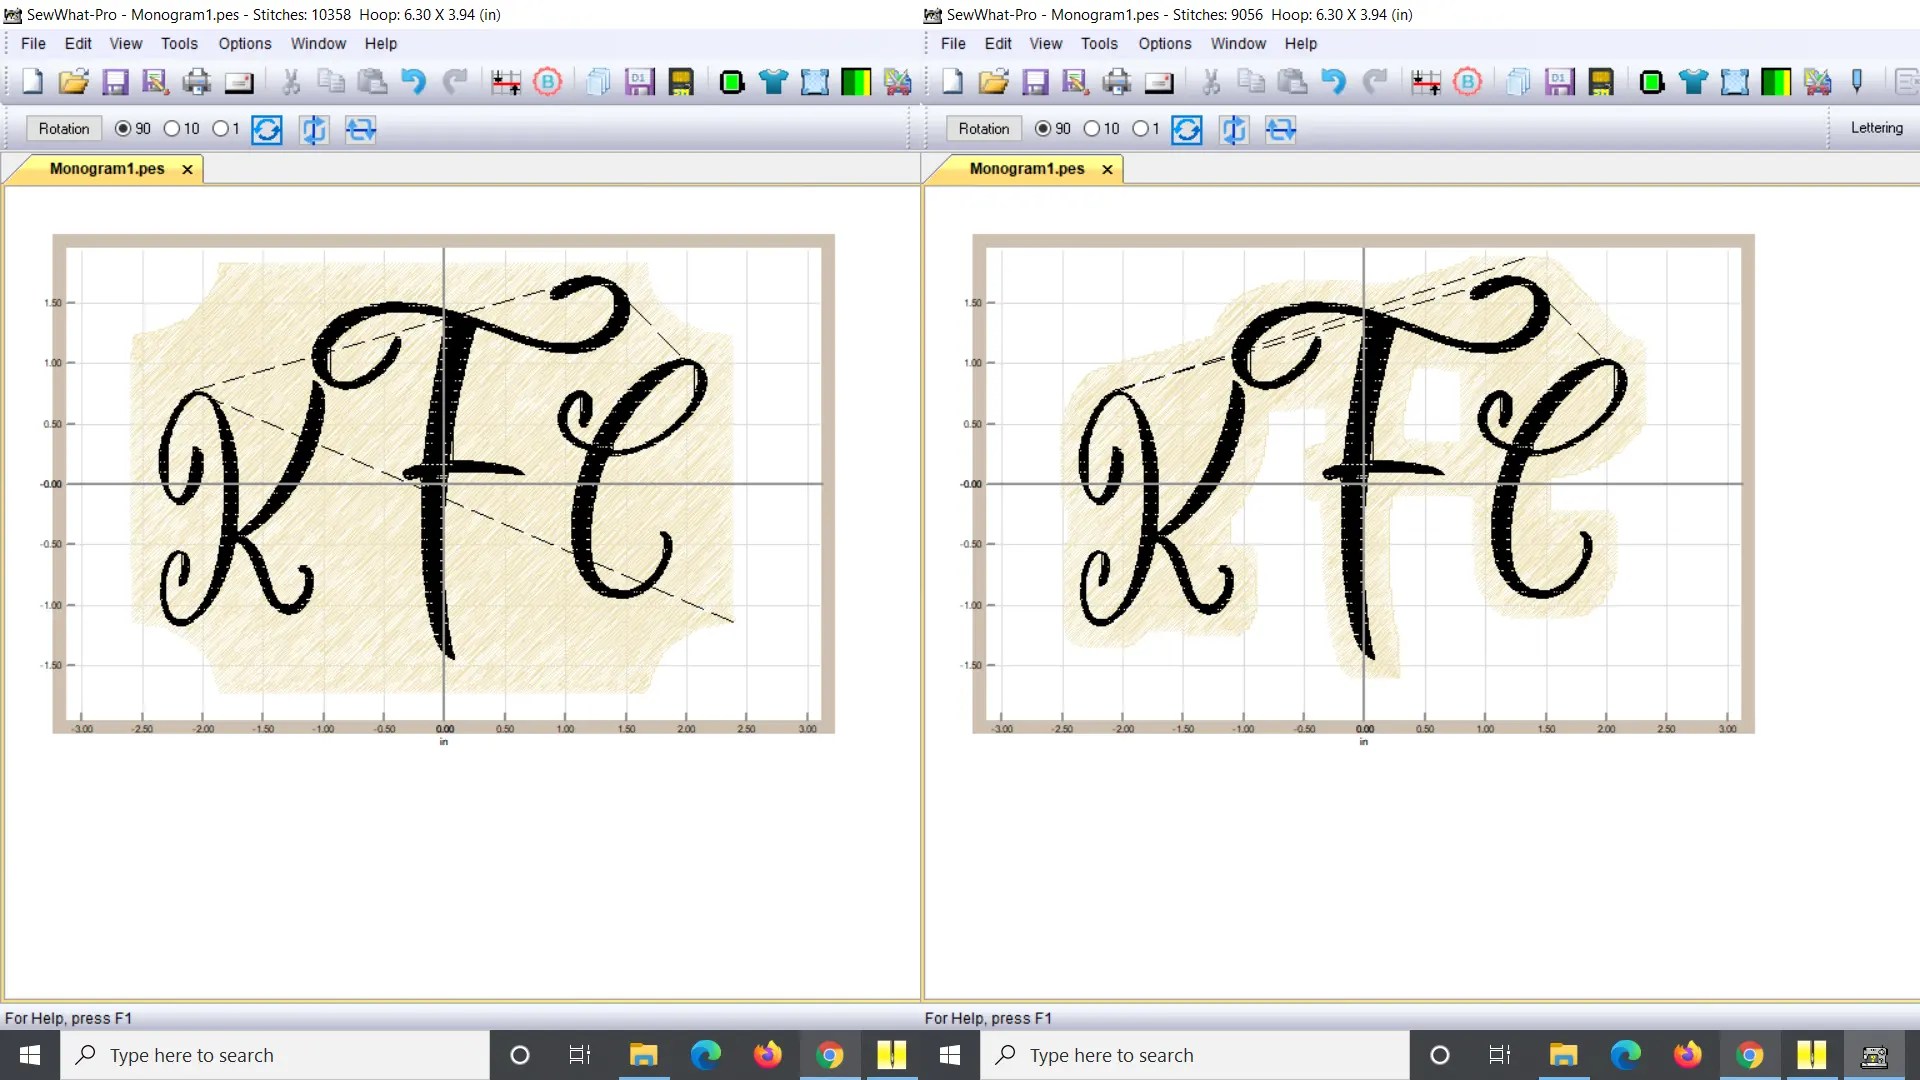Print the monogram design
The image size is (1920, 1080).
click(196, 82)
